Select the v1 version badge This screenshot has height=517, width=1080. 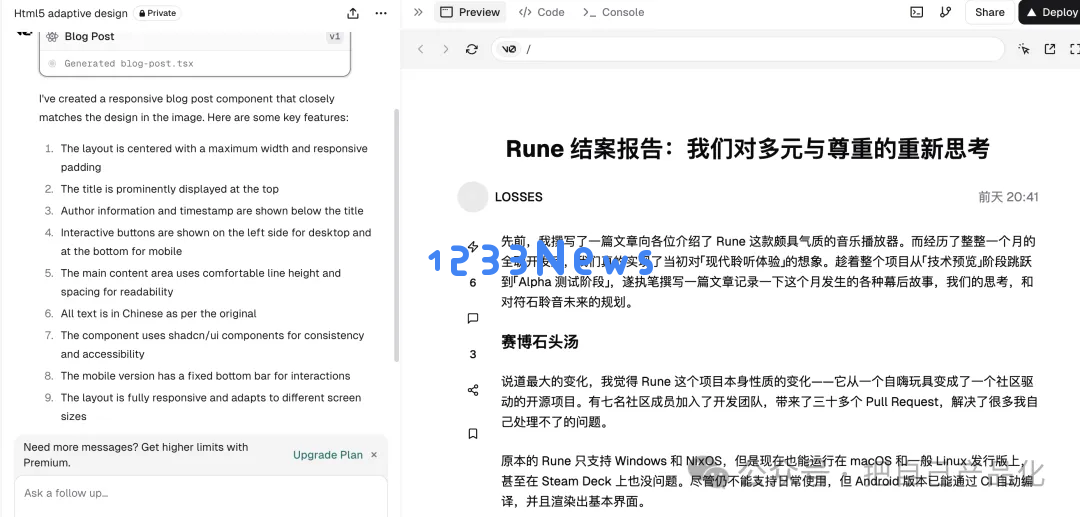(335, 36)
